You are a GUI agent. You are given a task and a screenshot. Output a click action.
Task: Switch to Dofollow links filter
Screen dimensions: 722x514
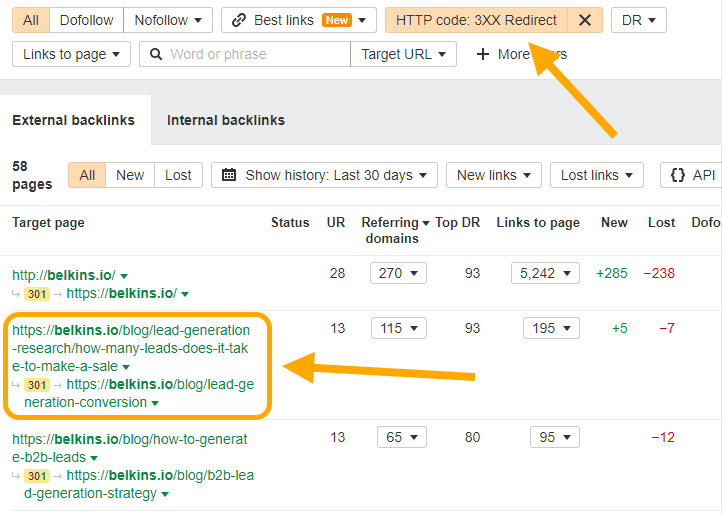pos(86,19)
